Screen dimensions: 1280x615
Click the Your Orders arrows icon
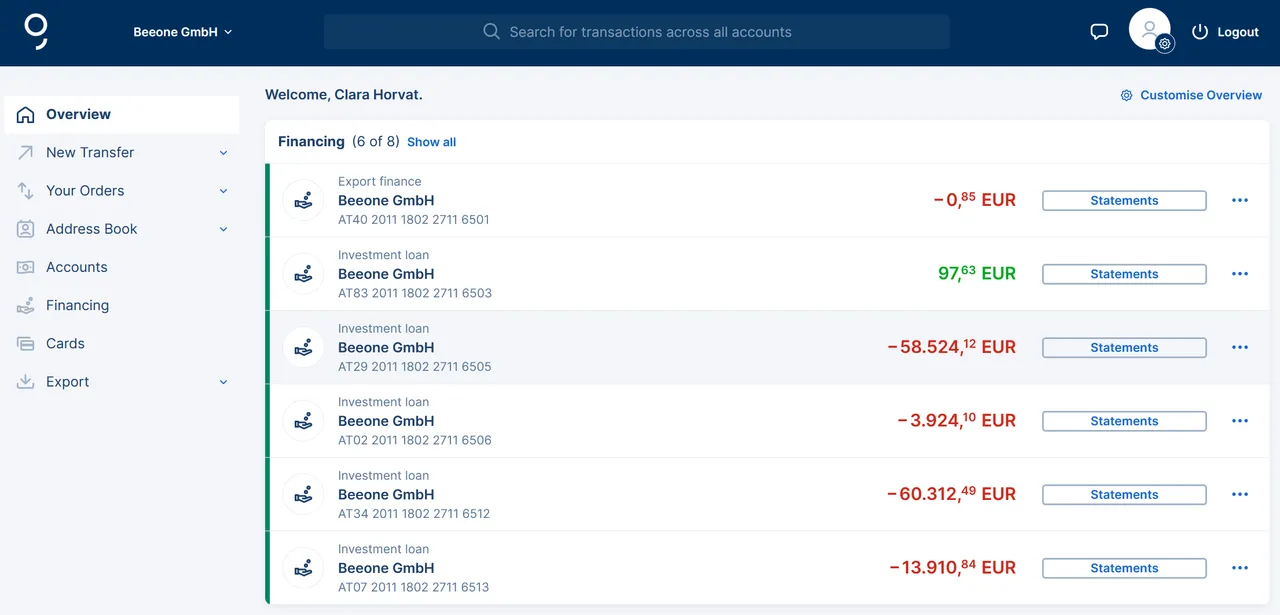[26, 191]
